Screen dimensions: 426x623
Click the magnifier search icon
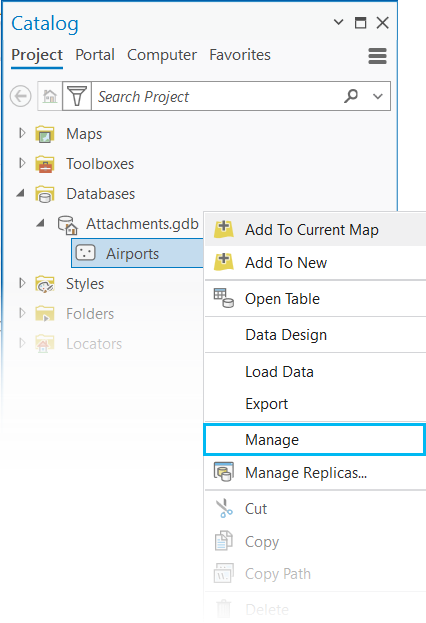pos(351,96)
